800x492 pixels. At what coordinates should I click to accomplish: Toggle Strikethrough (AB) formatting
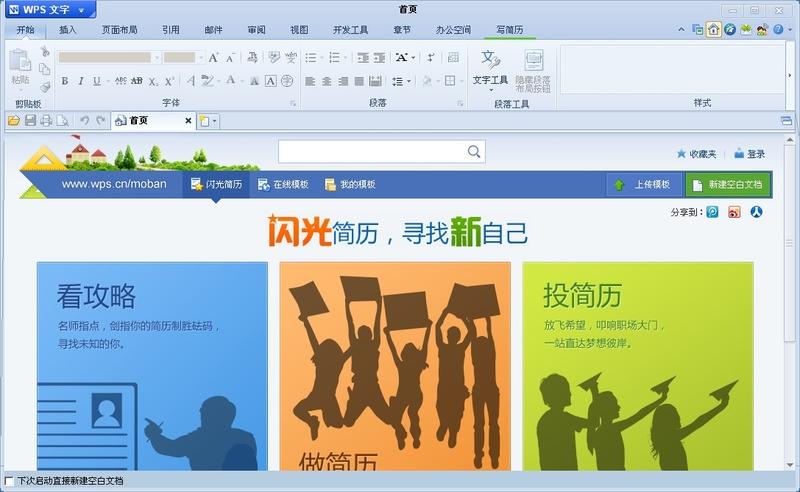tap(137, 81)
